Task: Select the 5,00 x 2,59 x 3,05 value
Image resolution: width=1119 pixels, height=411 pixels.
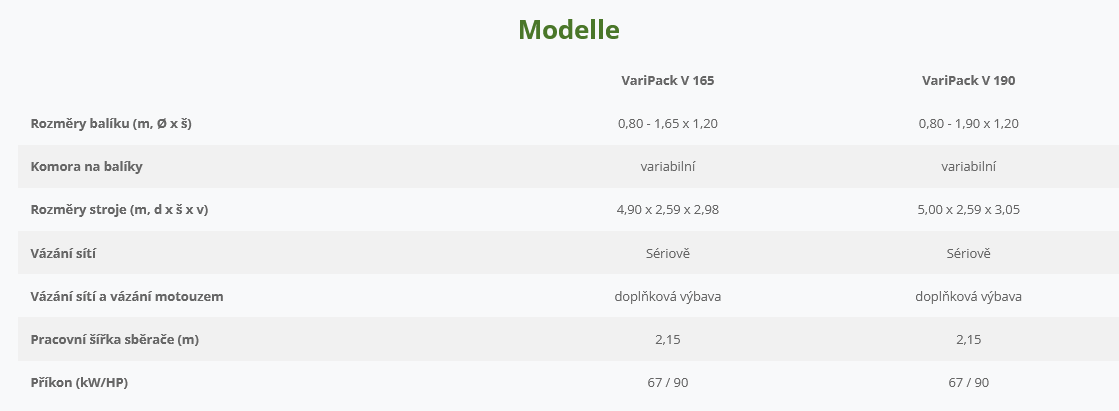Action: coord(968,210)
